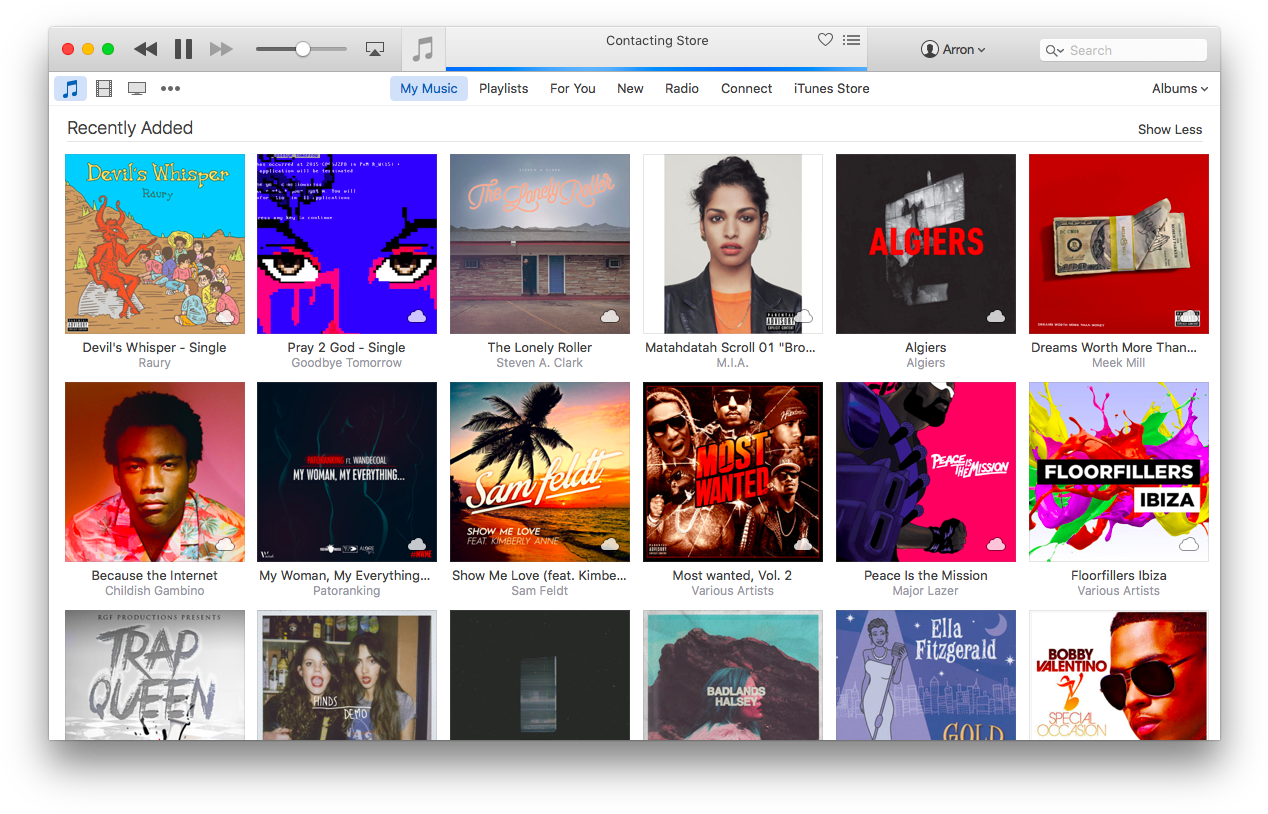
Task: Open the Radio tab
Action: point(681,88)
